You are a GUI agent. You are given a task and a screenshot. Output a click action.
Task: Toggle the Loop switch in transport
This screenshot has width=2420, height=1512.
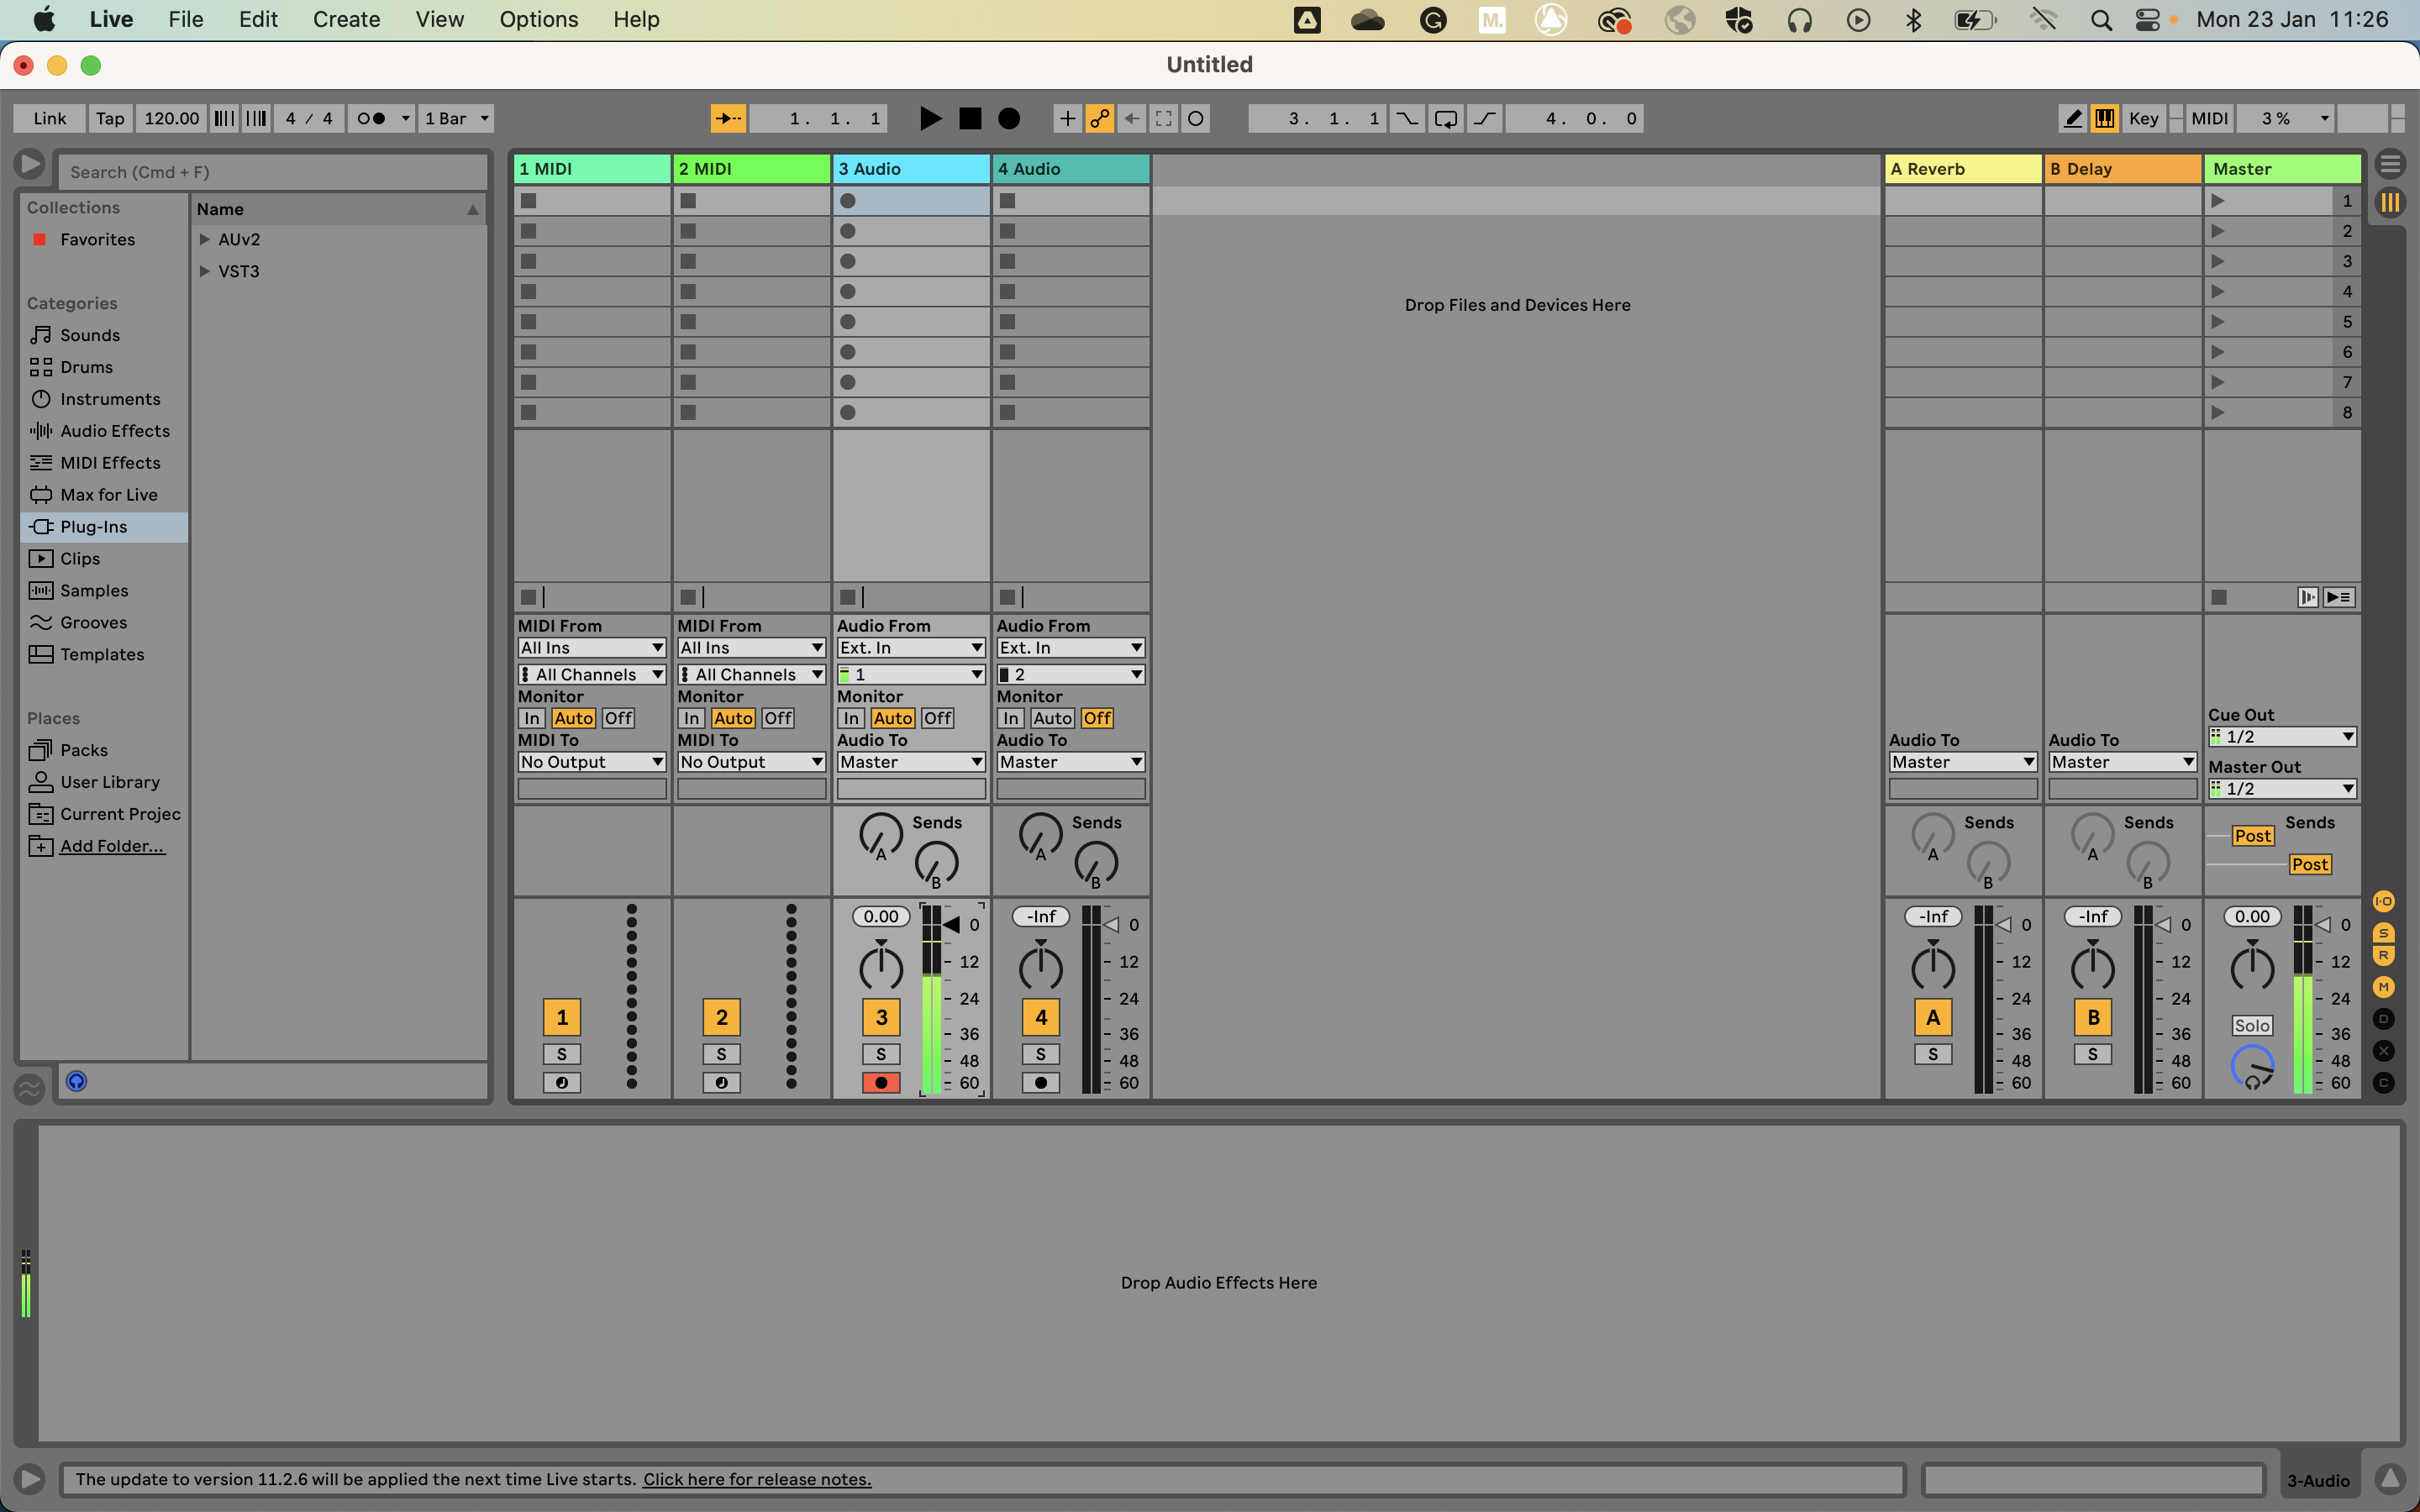coord(1446,118)
